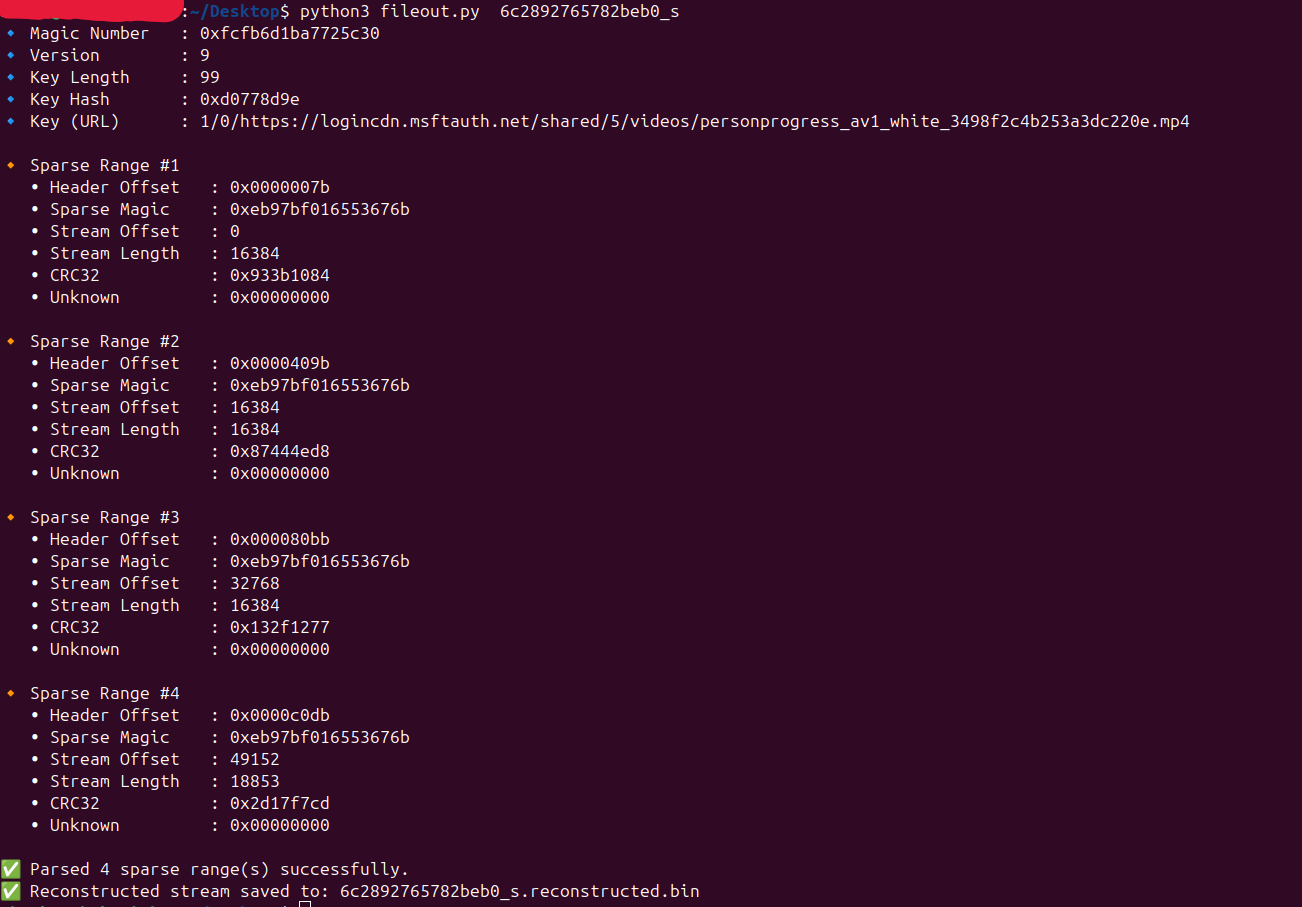Click the blue diamond beside Key Hash
This screenshot has width=1302, height=907.
point(10,100)
